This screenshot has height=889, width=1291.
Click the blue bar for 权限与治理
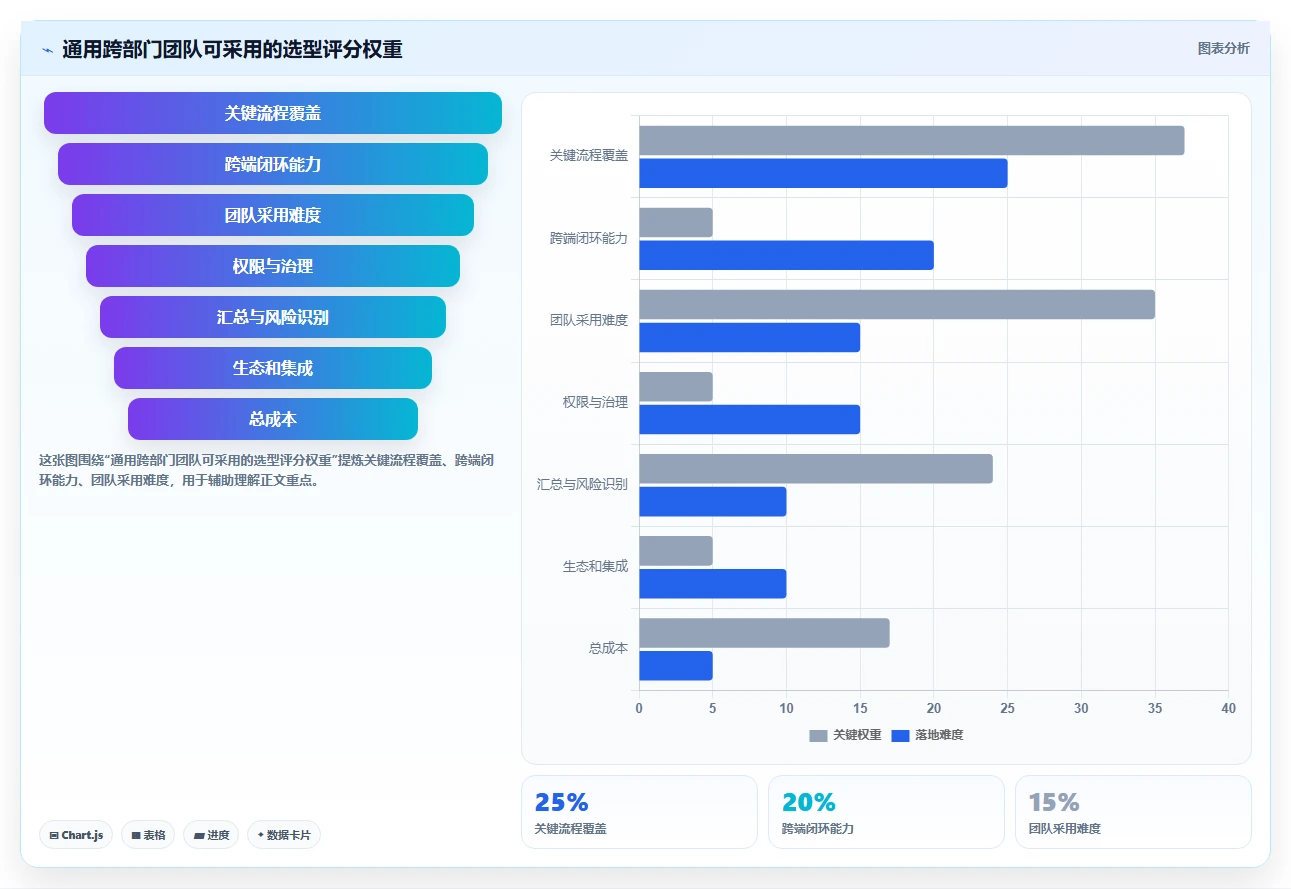pyautogui.click(x=750, y=419)
